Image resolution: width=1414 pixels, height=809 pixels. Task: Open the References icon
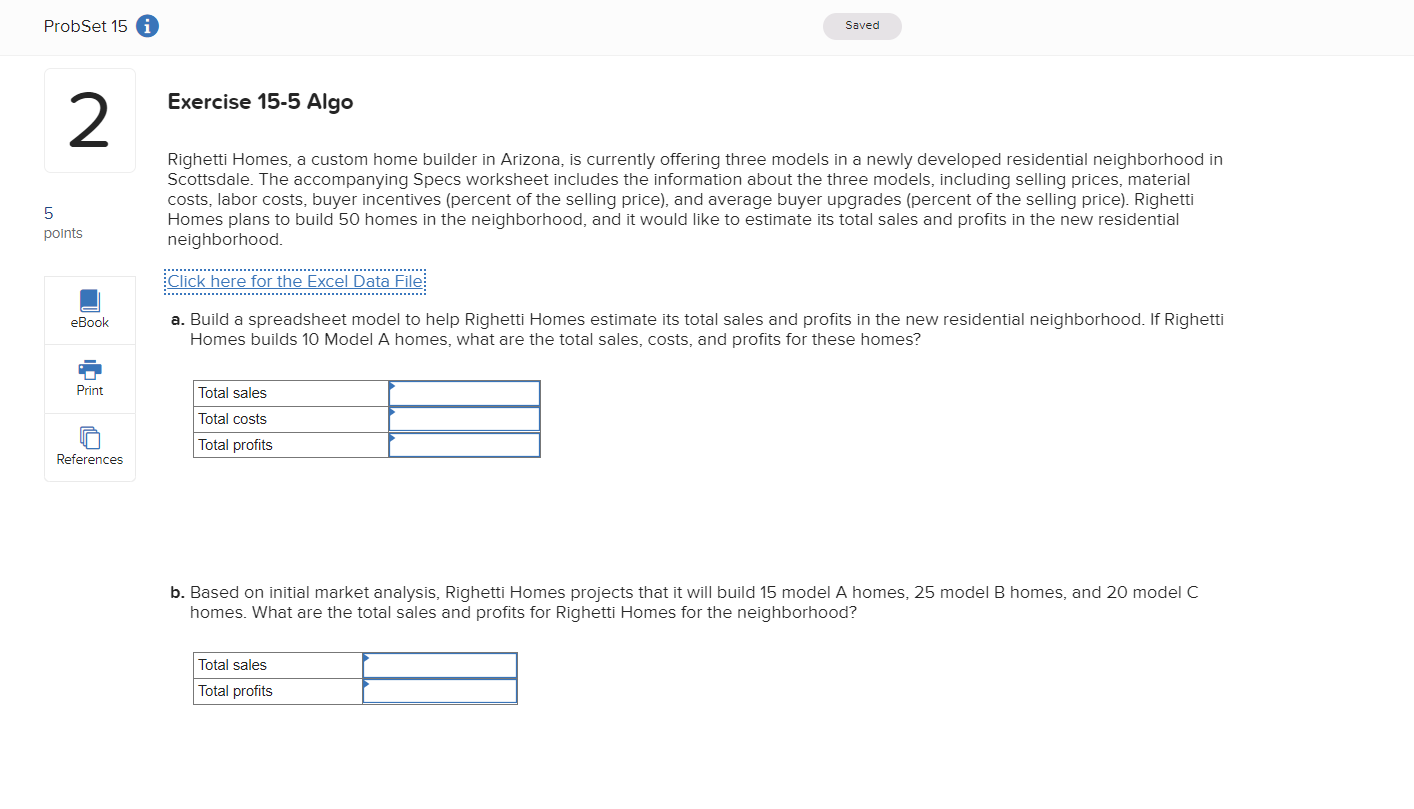coord(90,438)
